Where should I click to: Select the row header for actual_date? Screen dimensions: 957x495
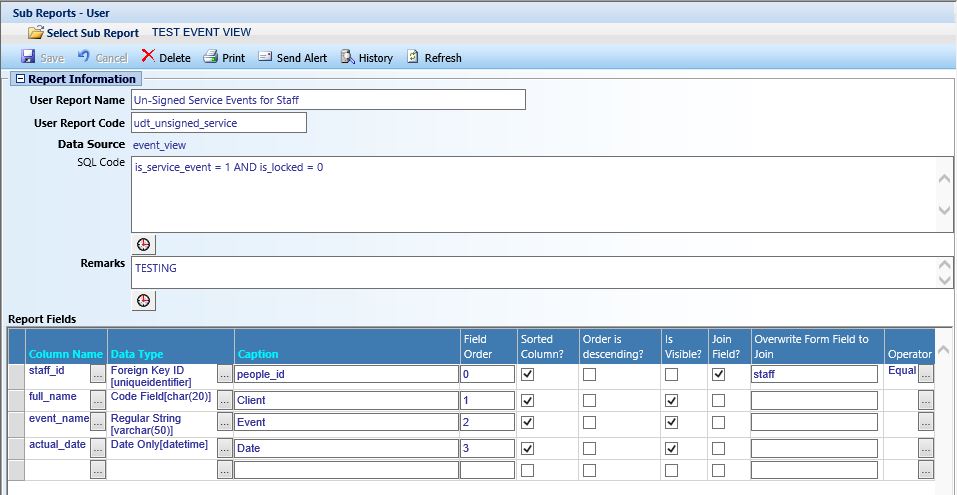(x=17, y=448)
